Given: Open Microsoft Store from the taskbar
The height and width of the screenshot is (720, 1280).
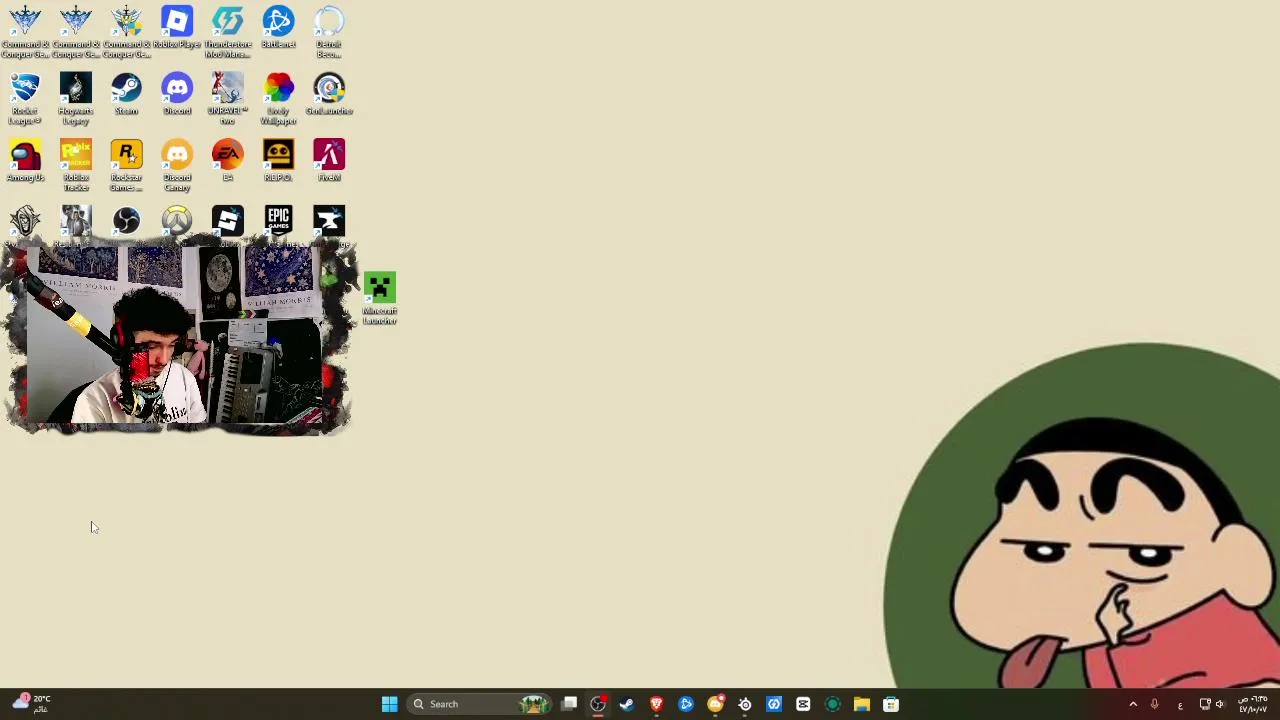Looking at the screenshot, I should [x=891, y=704].
